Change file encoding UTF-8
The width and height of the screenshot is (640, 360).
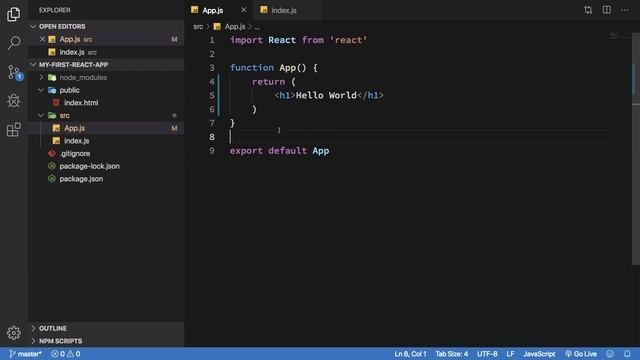[x=487, y=353]
